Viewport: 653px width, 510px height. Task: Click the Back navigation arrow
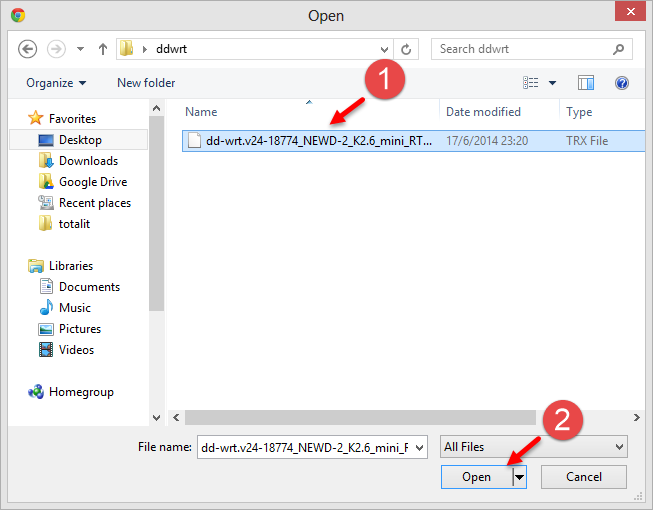27,49
